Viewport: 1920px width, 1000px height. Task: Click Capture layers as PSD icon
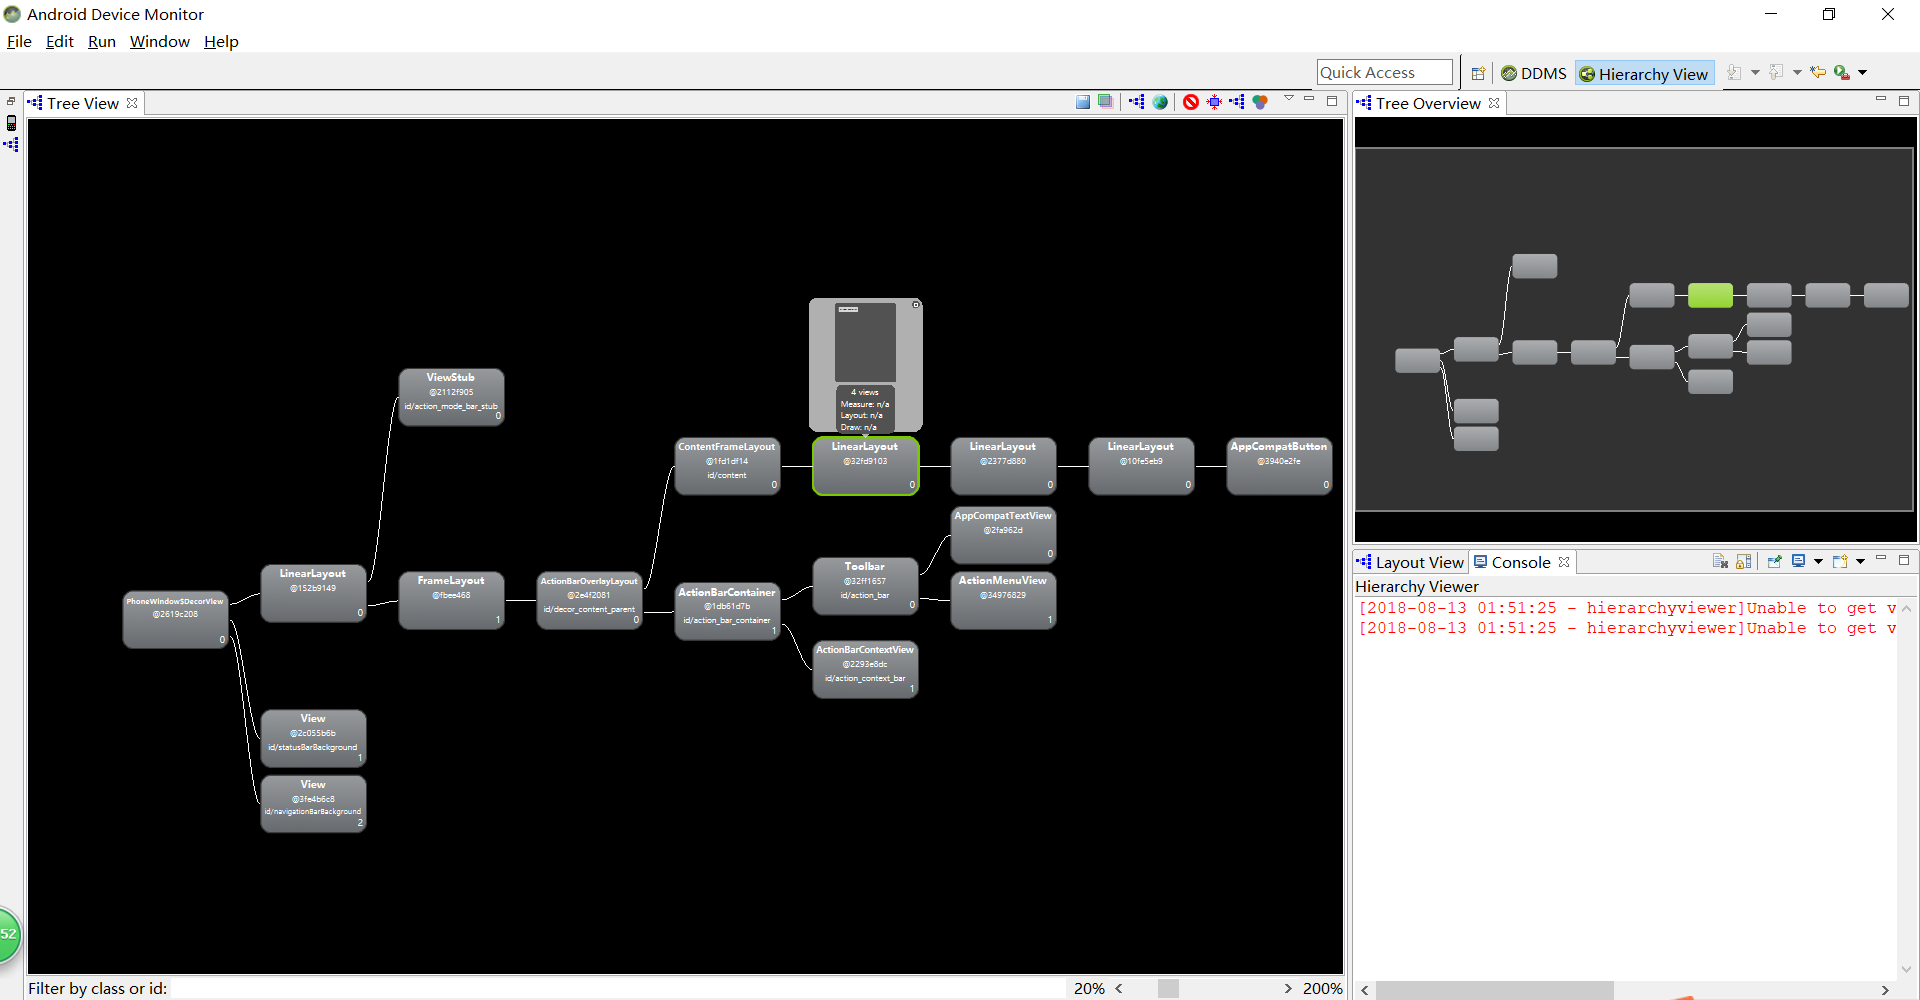point(1105,102)
